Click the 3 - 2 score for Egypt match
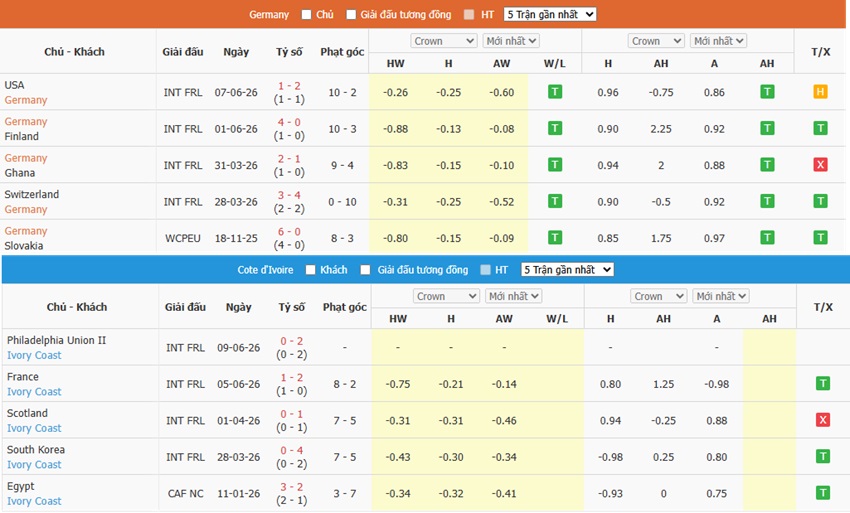The height and width of the screenshot is (513, 850). [x=292, y=486]
